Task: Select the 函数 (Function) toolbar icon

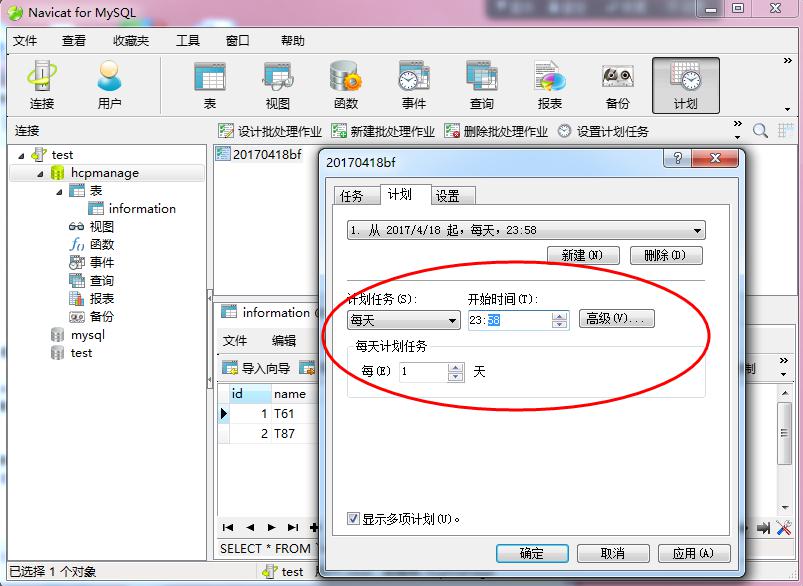Action: pos(346,85)
